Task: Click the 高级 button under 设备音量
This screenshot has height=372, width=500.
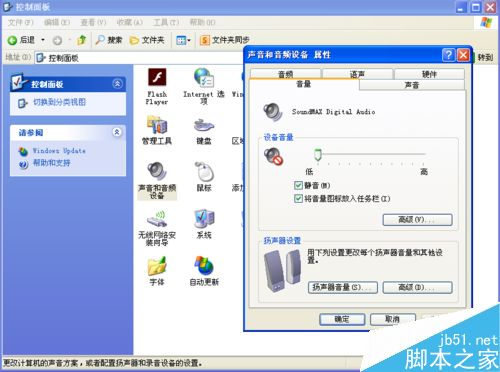Action: point(417,220)
